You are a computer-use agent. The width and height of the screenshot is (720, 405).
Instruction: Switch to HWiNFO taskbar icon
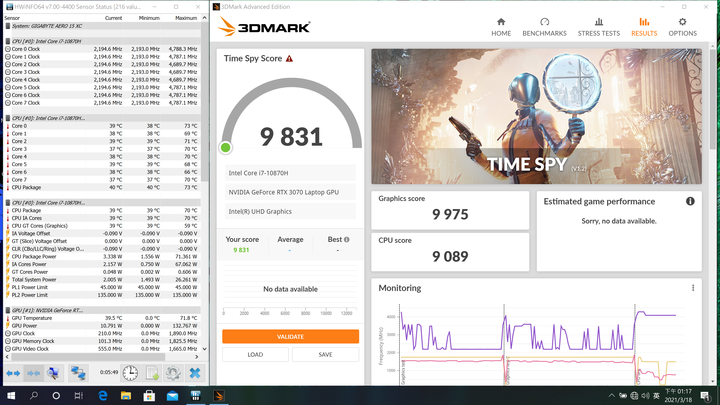(196, 396)
